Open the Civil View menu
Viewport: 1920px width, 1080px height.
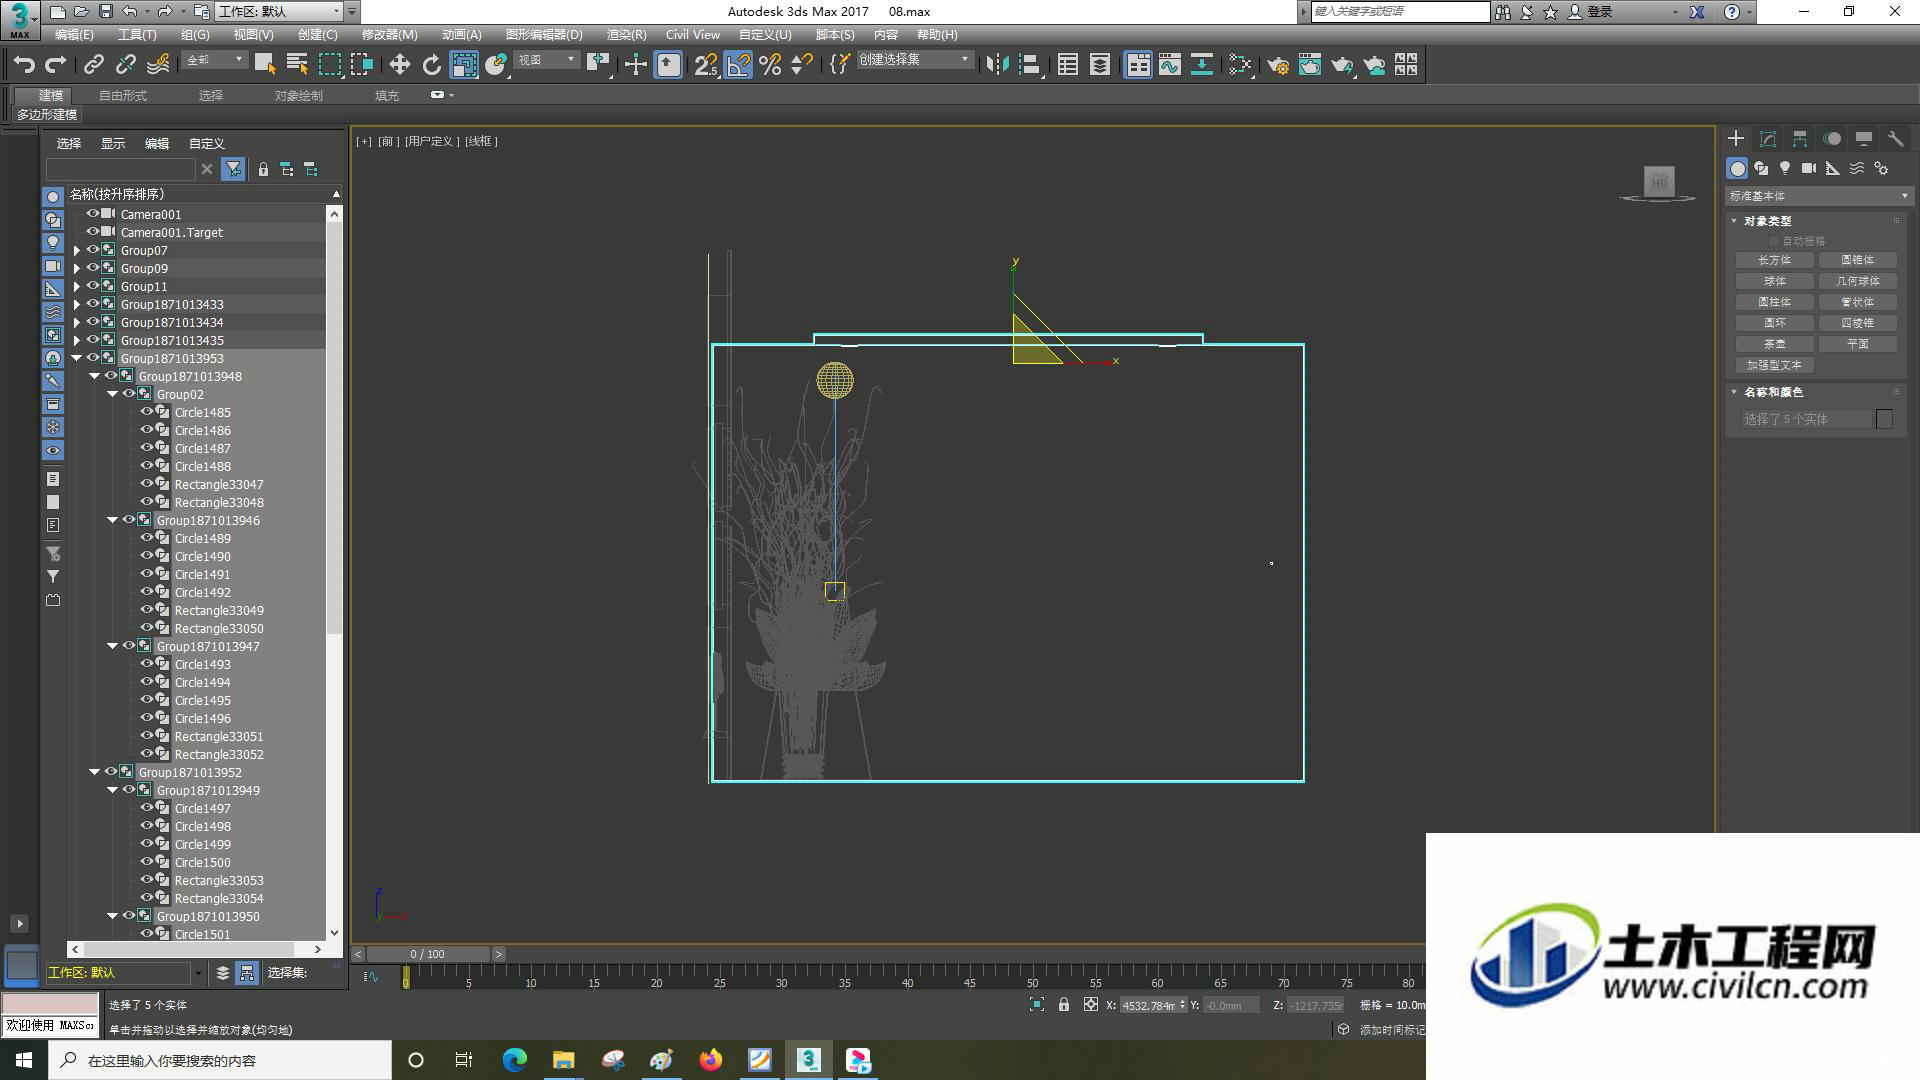693,34
